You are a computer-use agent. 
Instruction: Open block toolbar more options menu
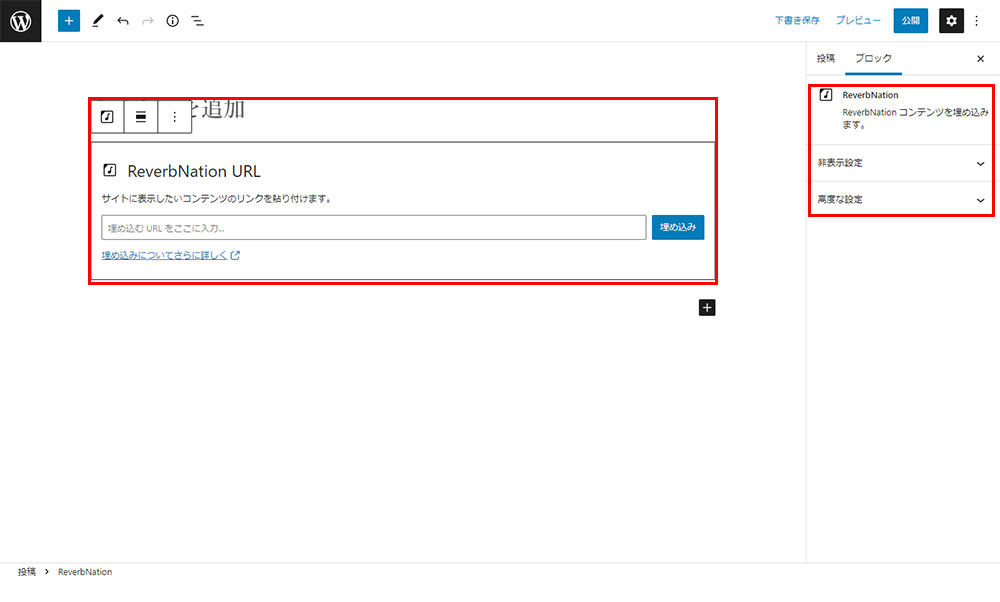coord(174,117)
